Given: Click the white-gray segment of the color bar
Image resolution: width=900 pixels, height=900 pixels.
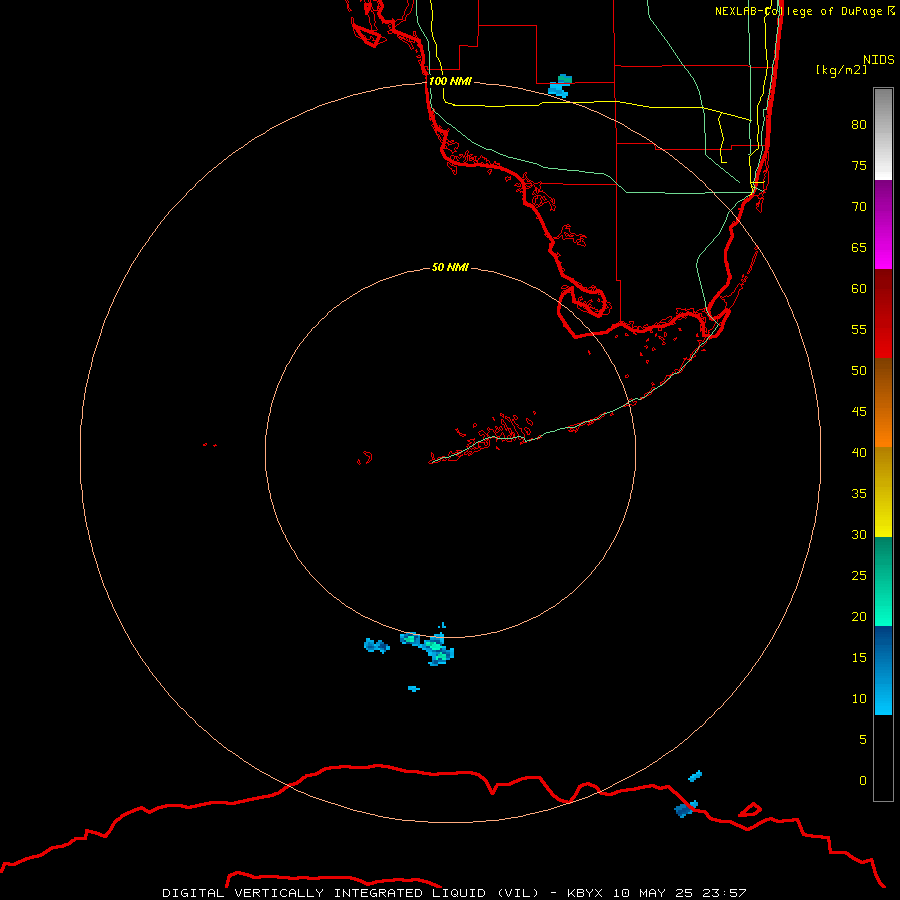Looking at the screenshot, I should tap(883, 134).
